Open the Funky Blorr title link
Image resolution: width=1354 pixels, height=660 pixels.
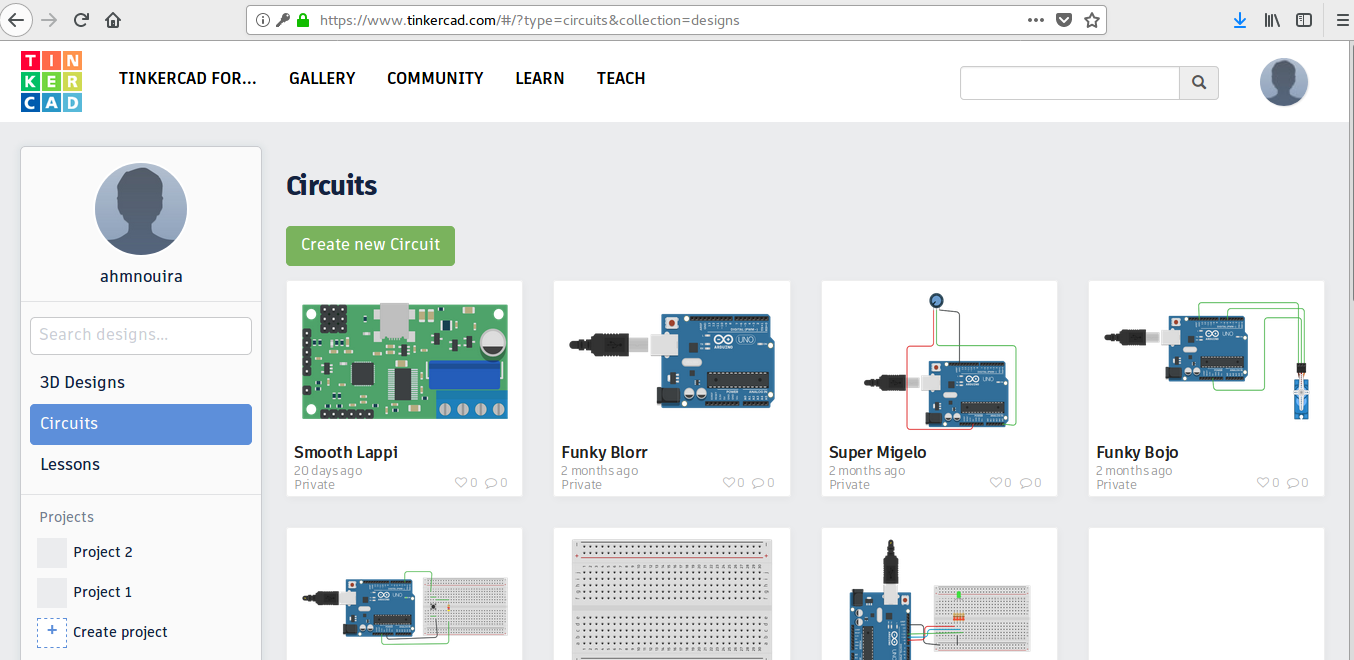[x=605, y=452]
